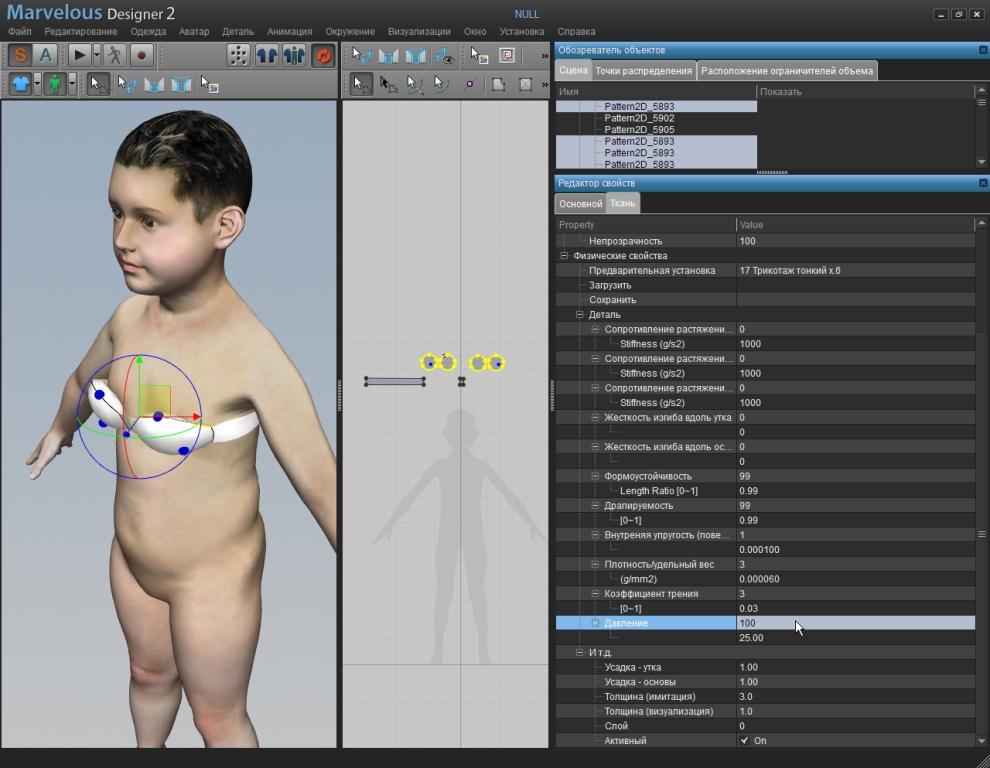Collapse the Физические свойства group
Image resolution: width=990 pixels, height=768 pixels.
[565, 256]
